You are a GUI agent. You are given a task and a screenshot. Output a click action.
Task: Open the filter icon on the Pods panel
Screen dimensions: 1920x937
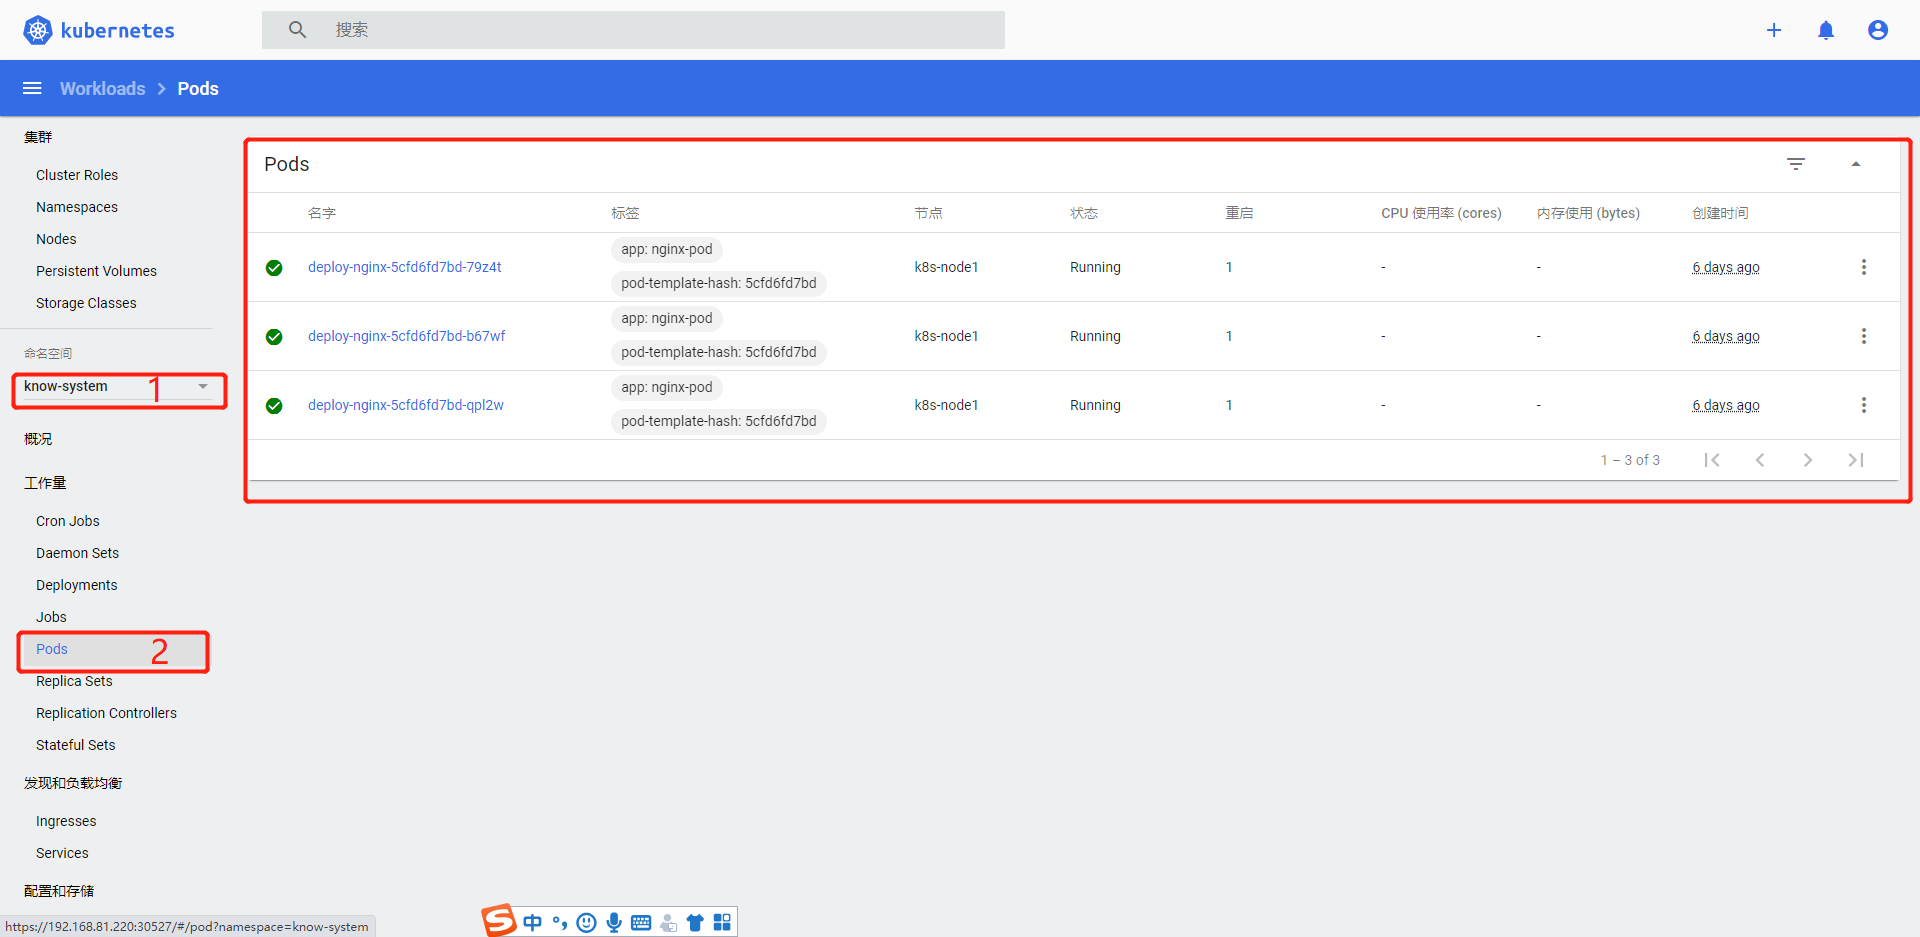[1797, 163]
